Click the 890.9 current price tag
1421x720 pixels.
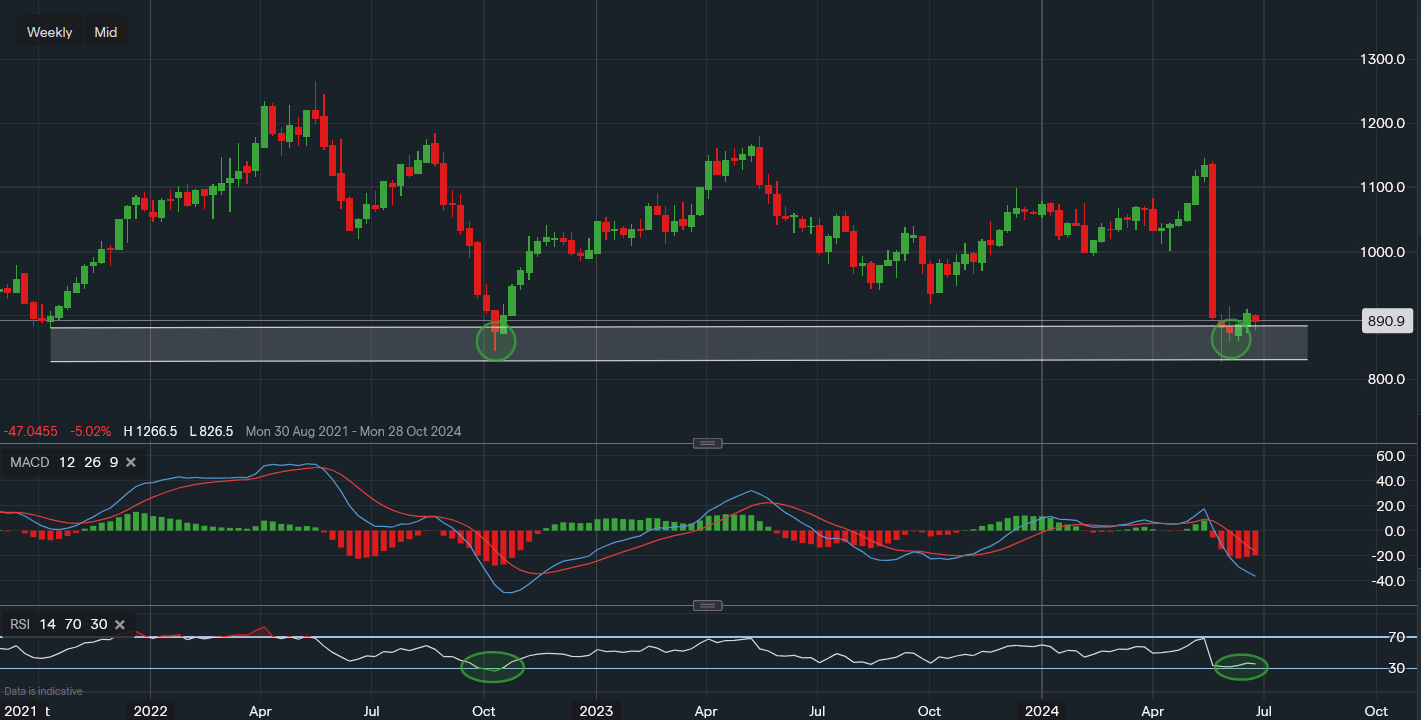pyautogui.click(x=1386, y=321)
